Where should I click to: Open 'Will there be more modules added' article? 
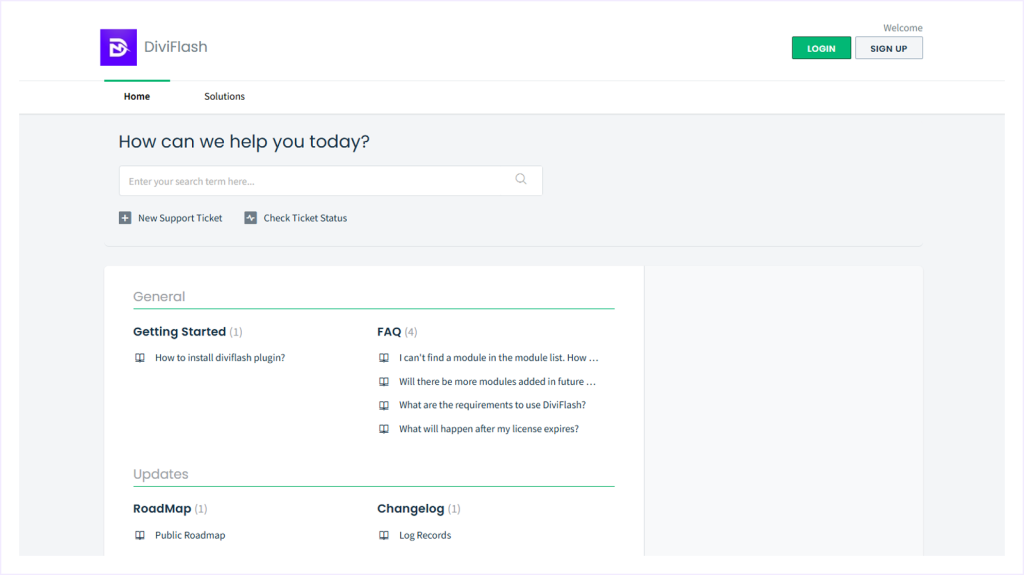[x=497, y=382]
